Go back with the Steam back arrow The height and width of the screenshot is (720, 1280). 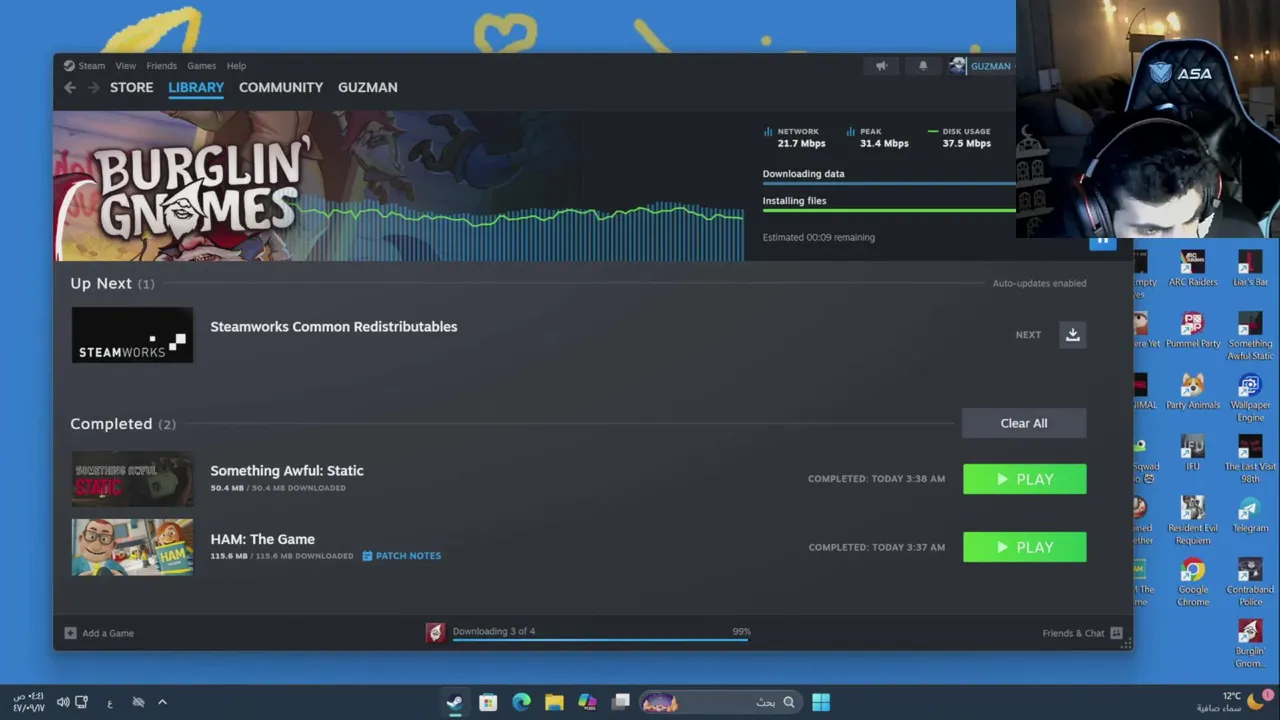(x=70, y=88)
